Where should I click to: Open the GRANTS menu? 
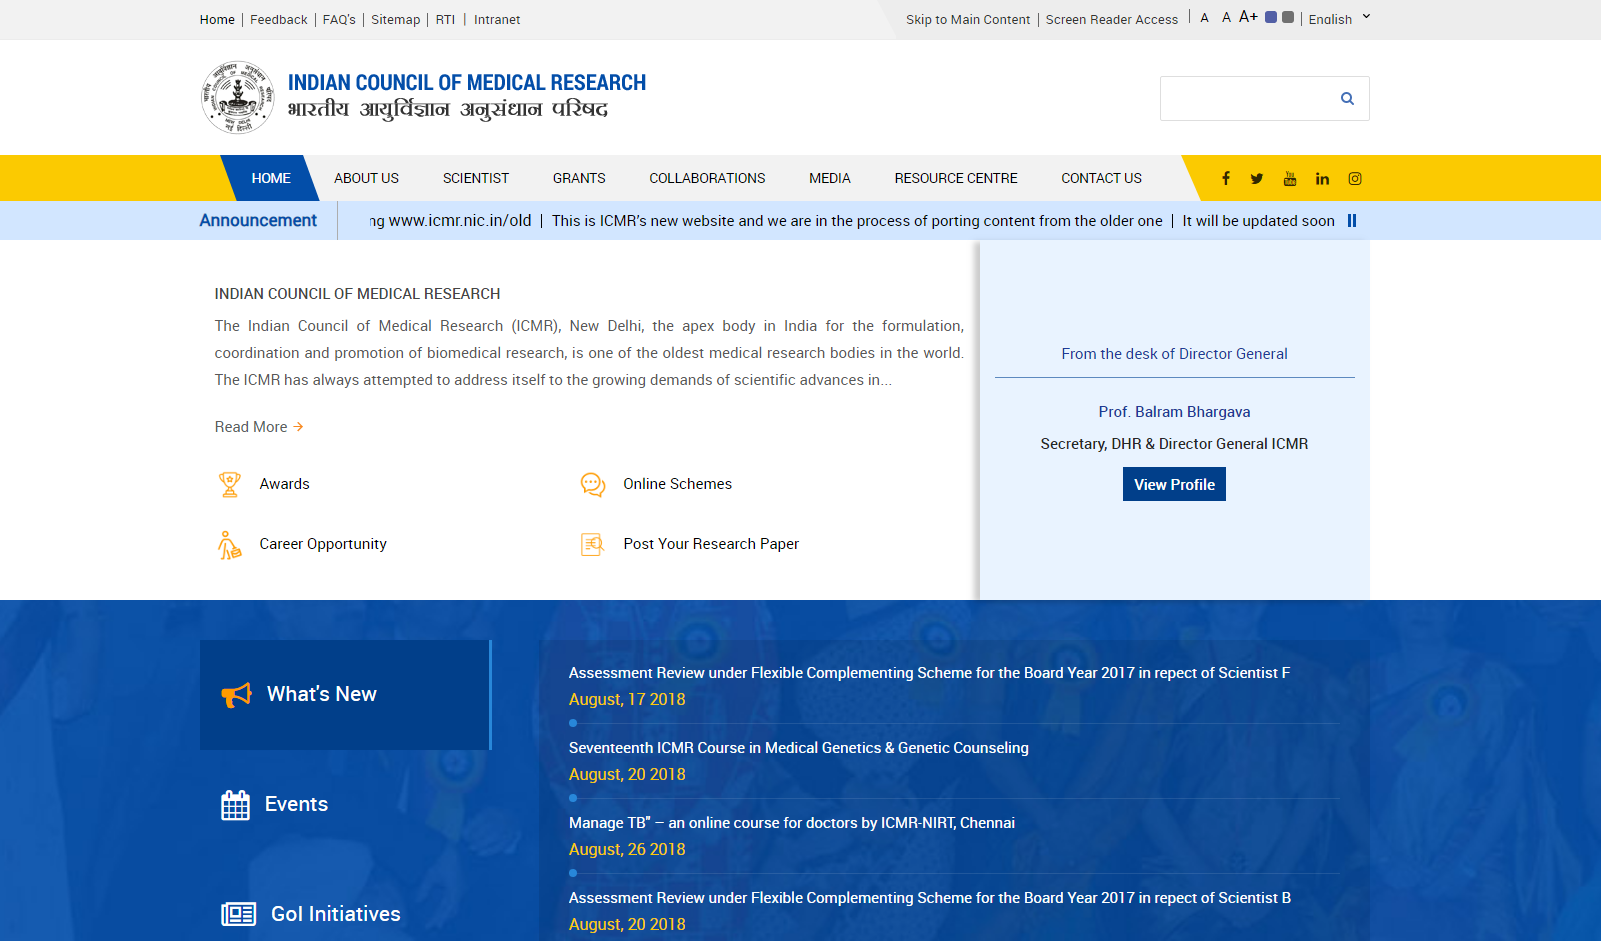click(579, 178)
